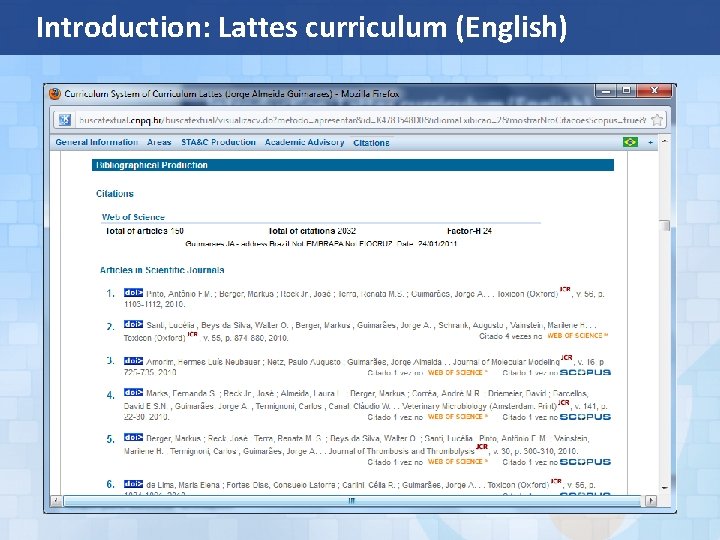Screen dimensions: 720x540
Task: Open doi link of article 3
Action: [133, 361]
